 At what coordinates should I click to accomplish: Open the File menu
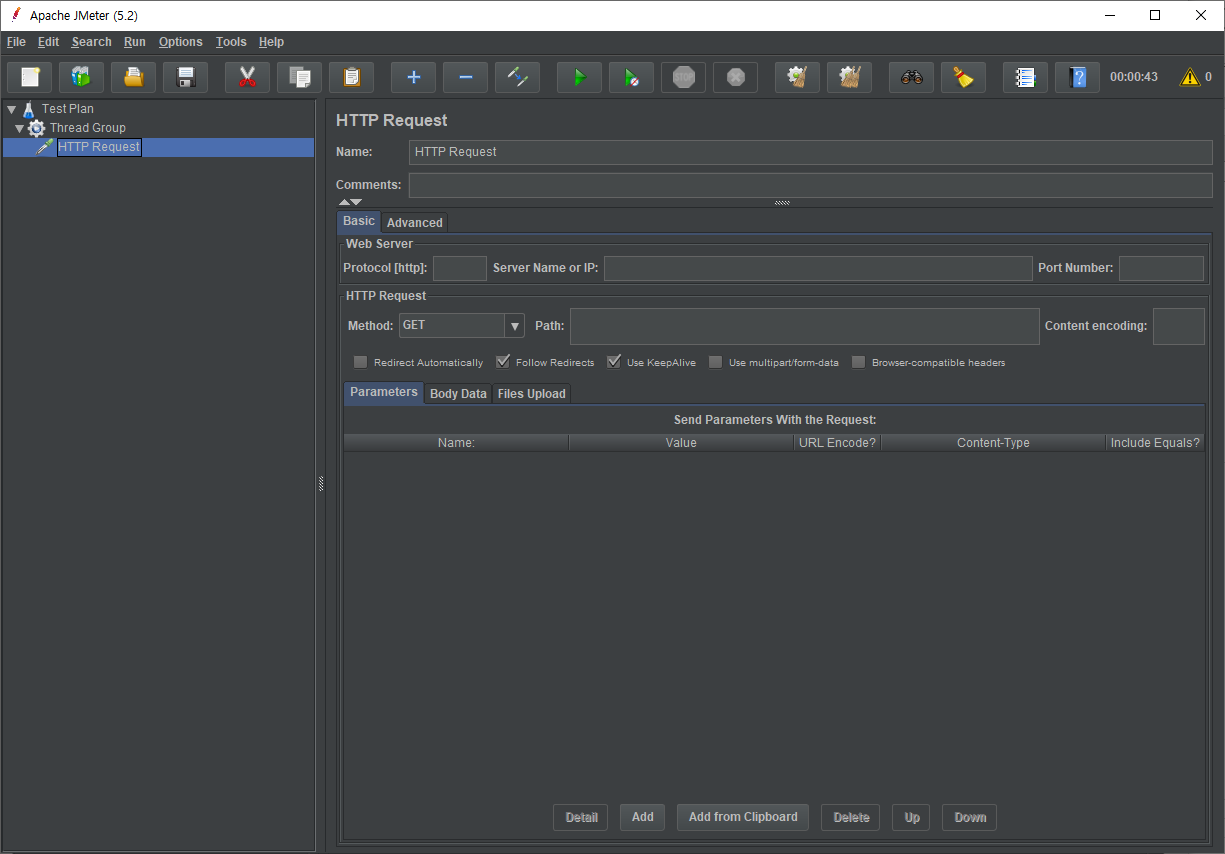(16, 42)
